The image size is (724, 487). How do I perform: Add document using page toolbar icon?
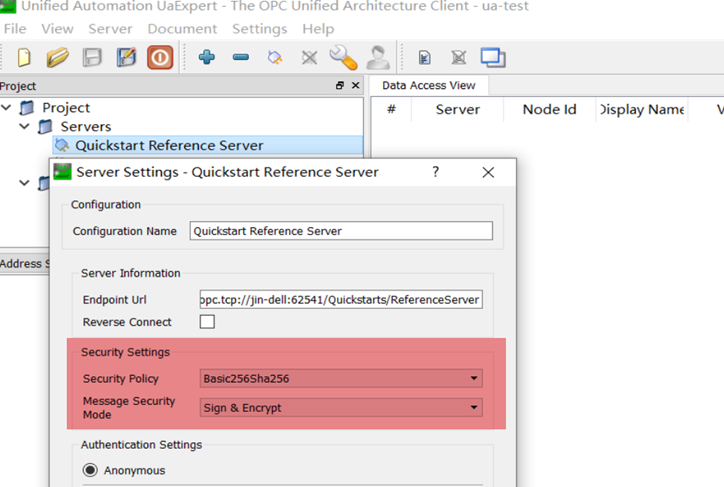point(424,58)
